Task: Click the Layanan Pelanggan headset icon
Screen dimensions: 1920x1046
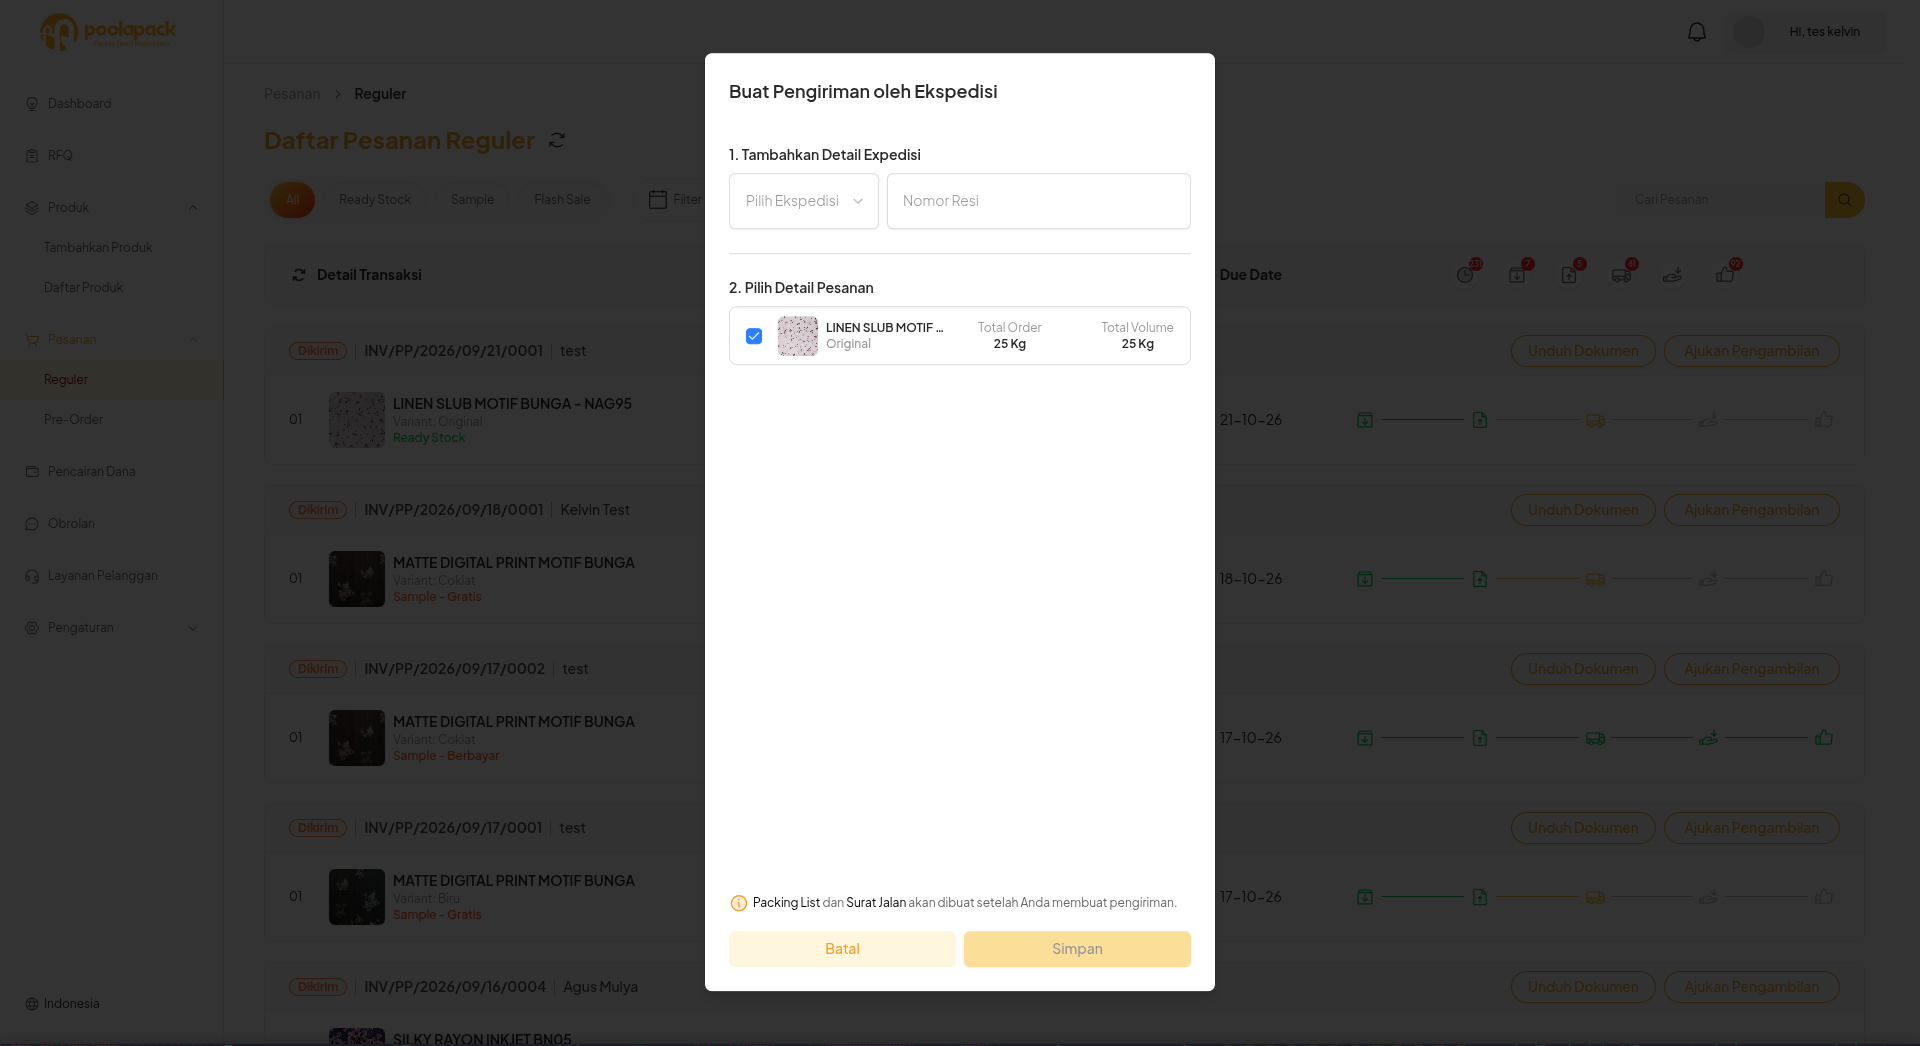Action: 32,576
